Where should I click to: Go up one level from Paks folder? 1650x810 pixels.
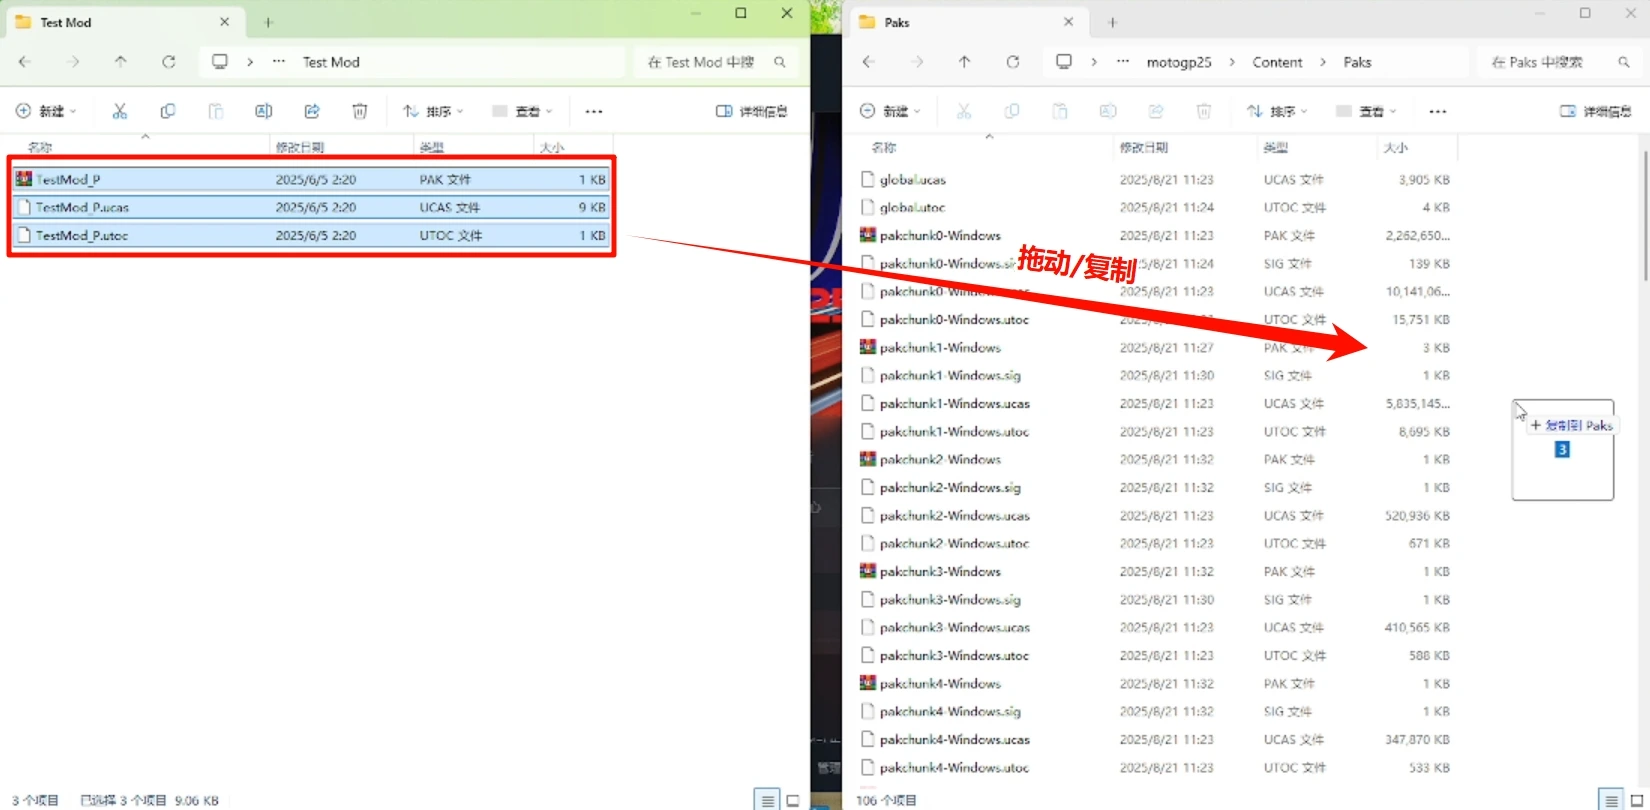pos(965,62)
